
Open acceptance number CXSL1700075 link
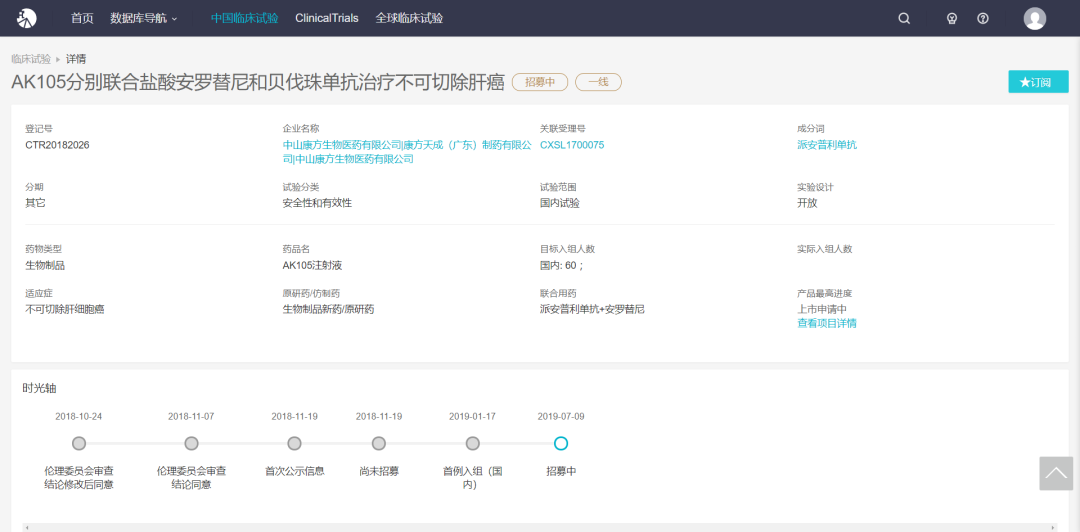pyautogui.click(x=572, y=145)
